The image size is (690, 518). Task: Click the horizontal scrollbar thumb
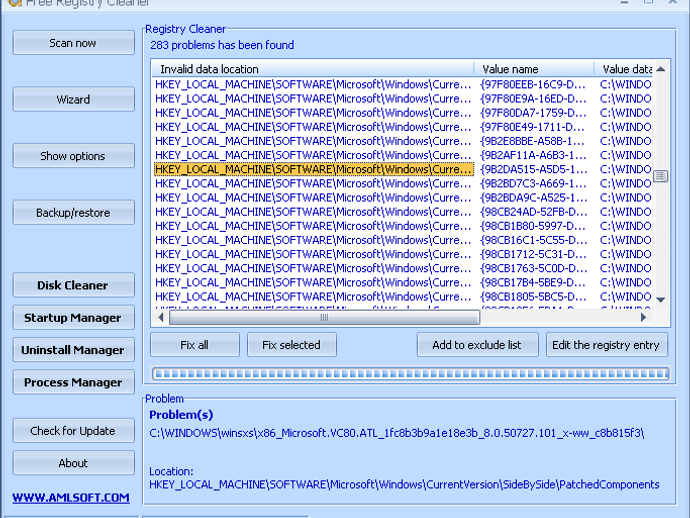324,317
